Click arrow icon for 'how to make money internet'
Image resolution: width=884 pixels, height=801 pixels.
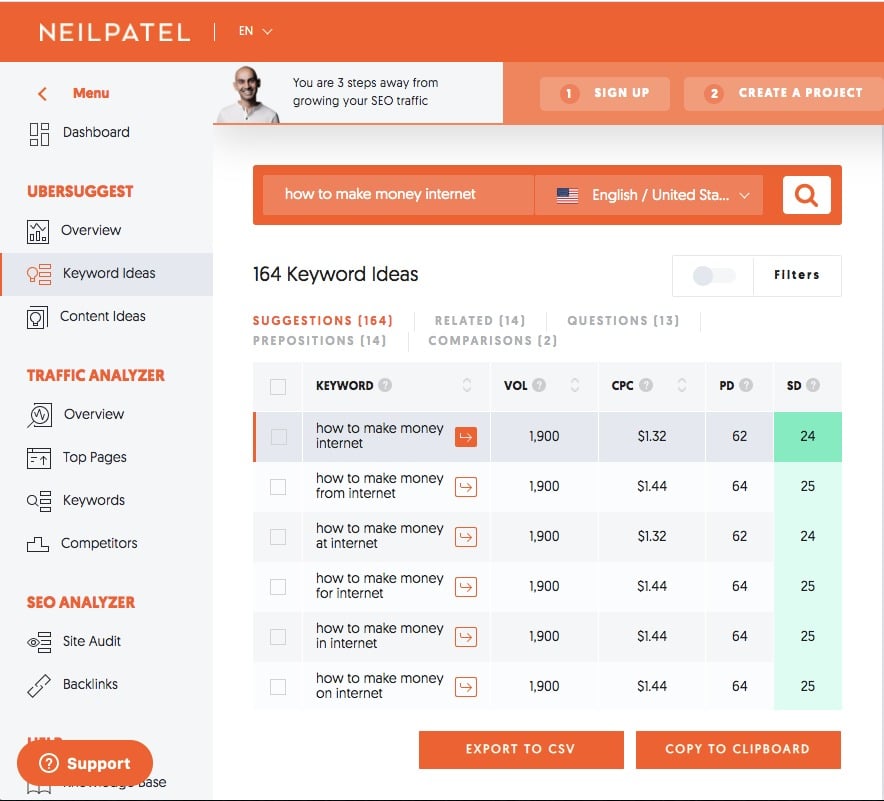pos(466,437)
